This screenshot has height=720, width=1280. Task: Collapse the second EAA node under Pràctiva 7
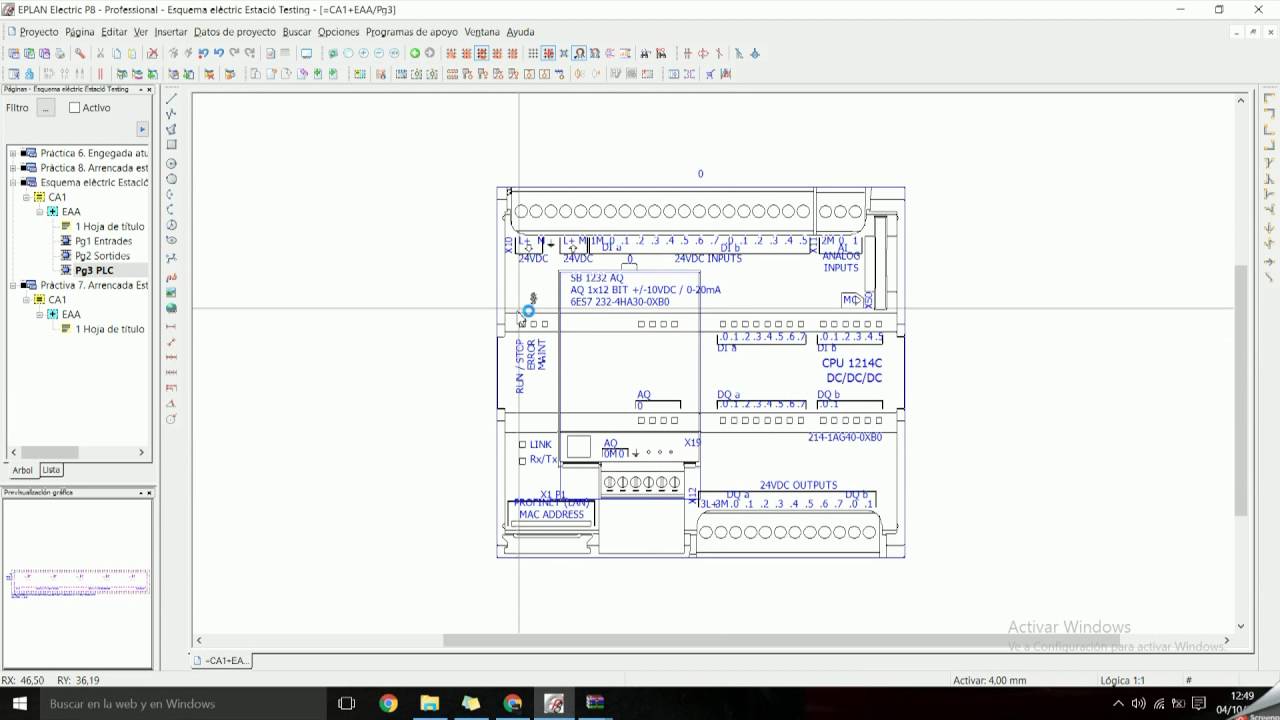[x=40, y=314]
